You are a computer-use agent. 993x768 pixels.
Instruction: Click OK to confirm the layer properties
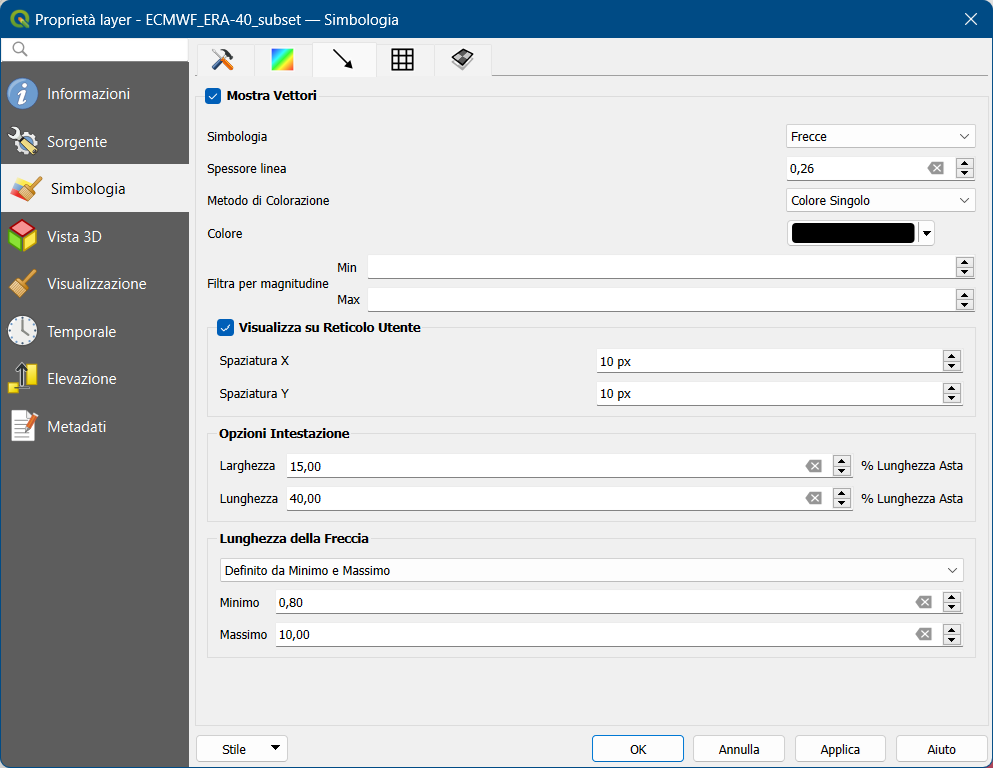(x=638, y=749)
